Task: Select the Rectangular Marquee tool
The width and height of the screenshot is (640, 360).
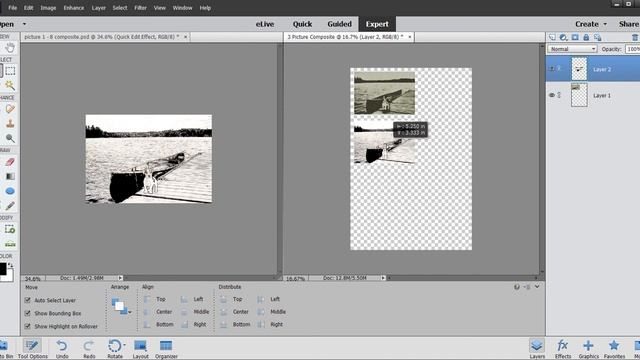Action: pos(10,71)
